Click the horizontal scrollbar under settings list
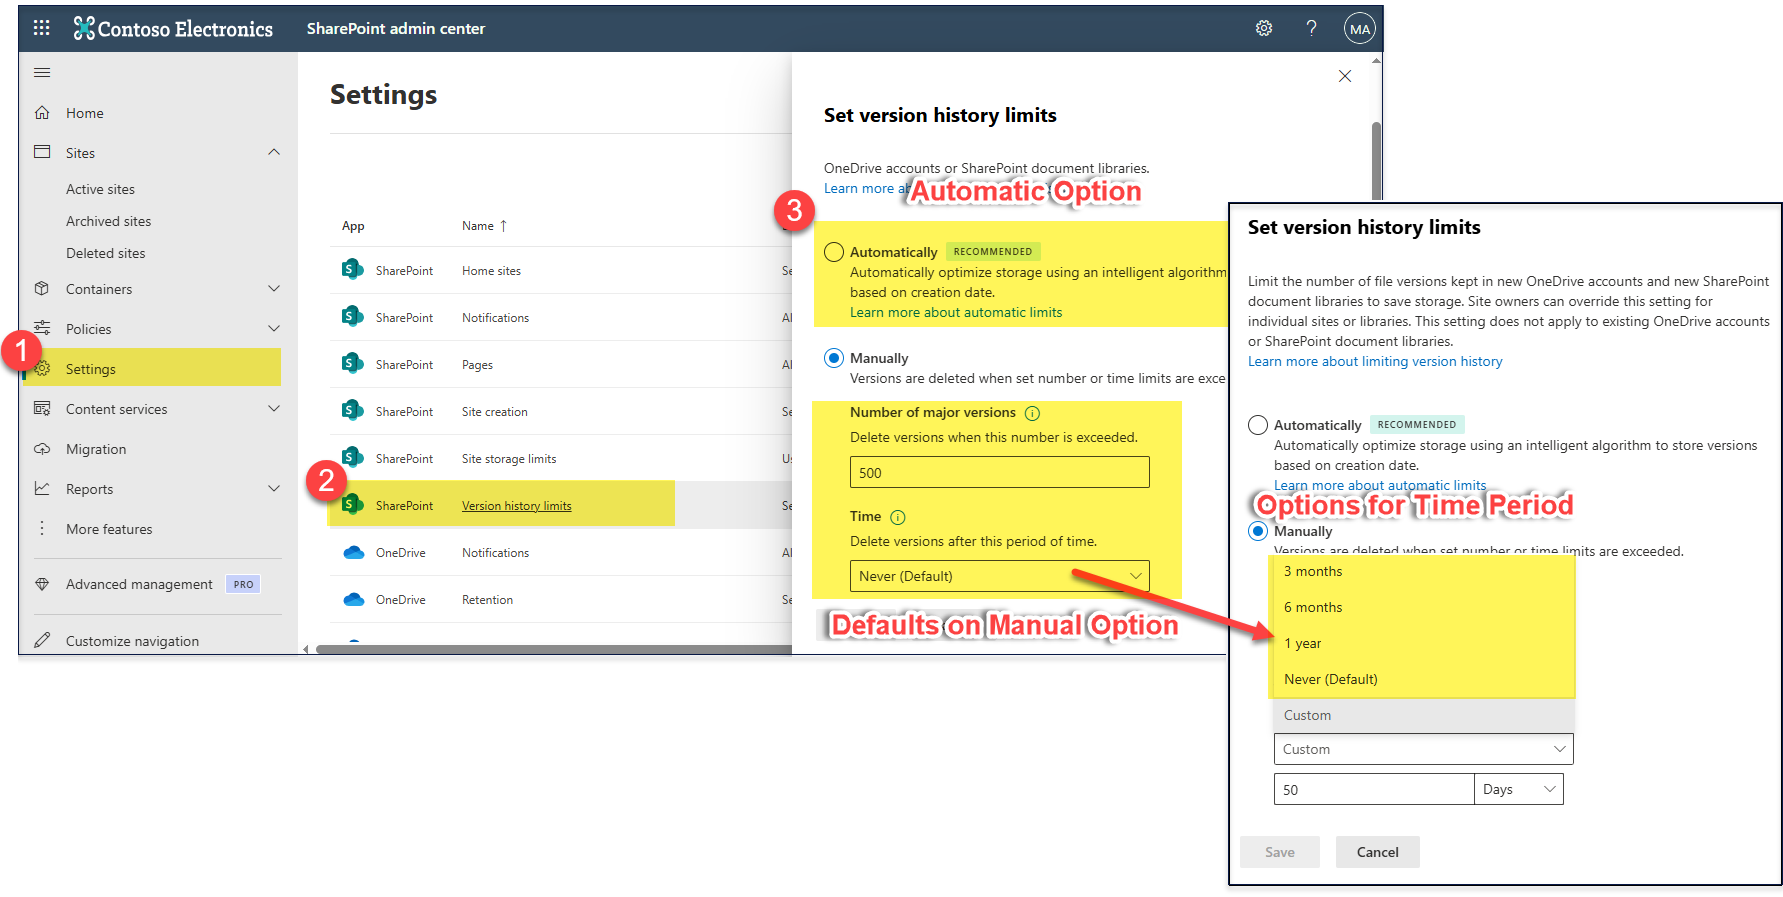 (550, 649)
